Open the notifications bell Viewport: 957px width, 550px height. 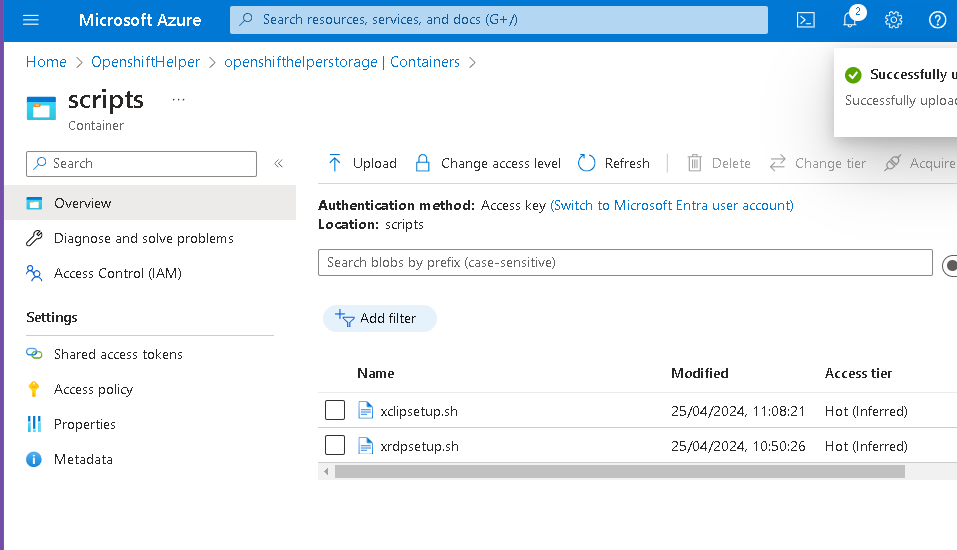click(x=850, y=20)
